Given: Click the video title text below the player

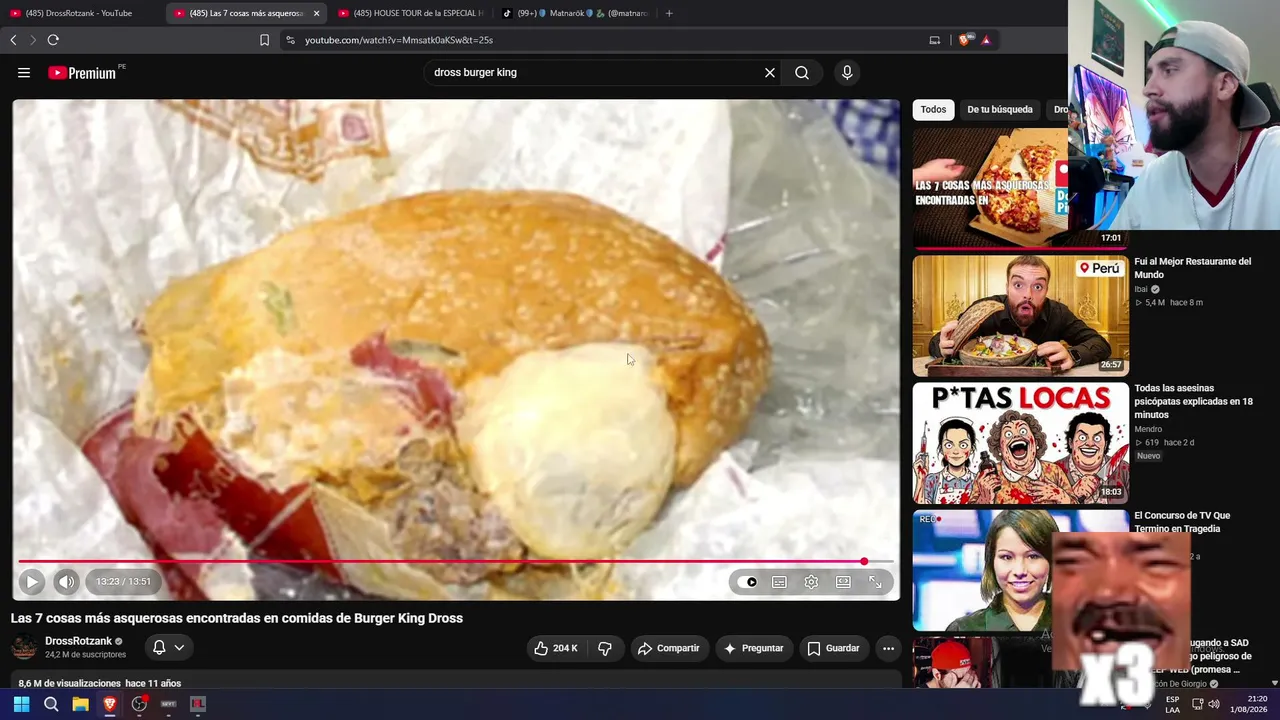Looking at the screenshot, I should (237, 618).
